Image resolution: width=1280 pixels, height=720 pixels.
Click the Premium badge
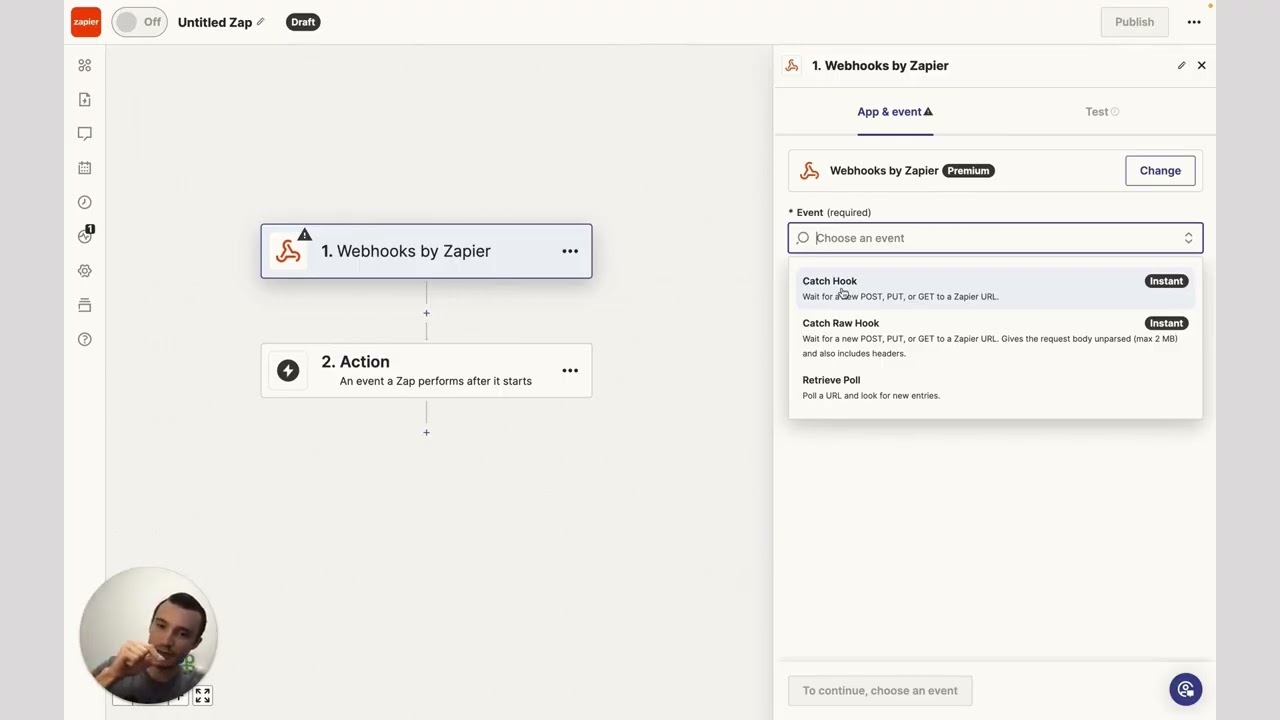pos(968,171)
